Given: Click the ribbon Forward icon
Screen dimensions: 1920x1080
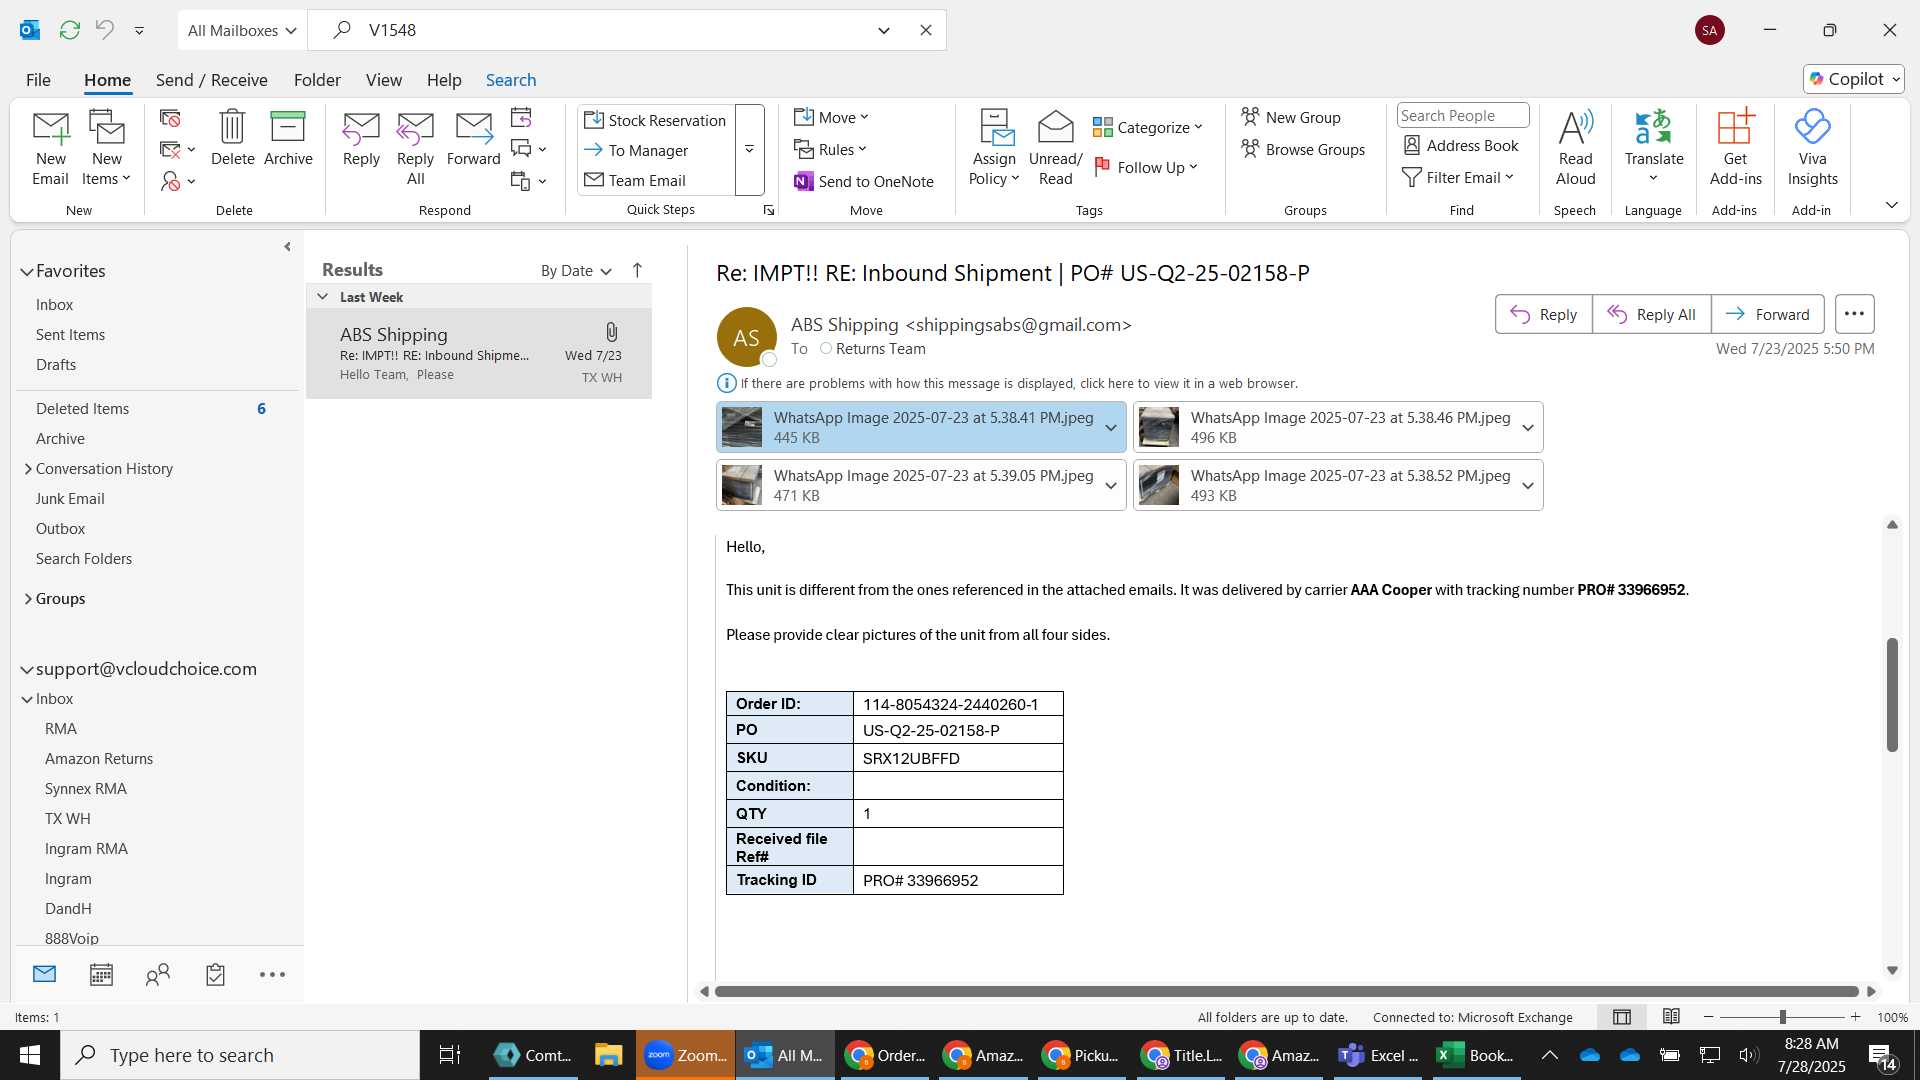Looking at the screenshot, I should pyautogui.click(x=473, y=138).
